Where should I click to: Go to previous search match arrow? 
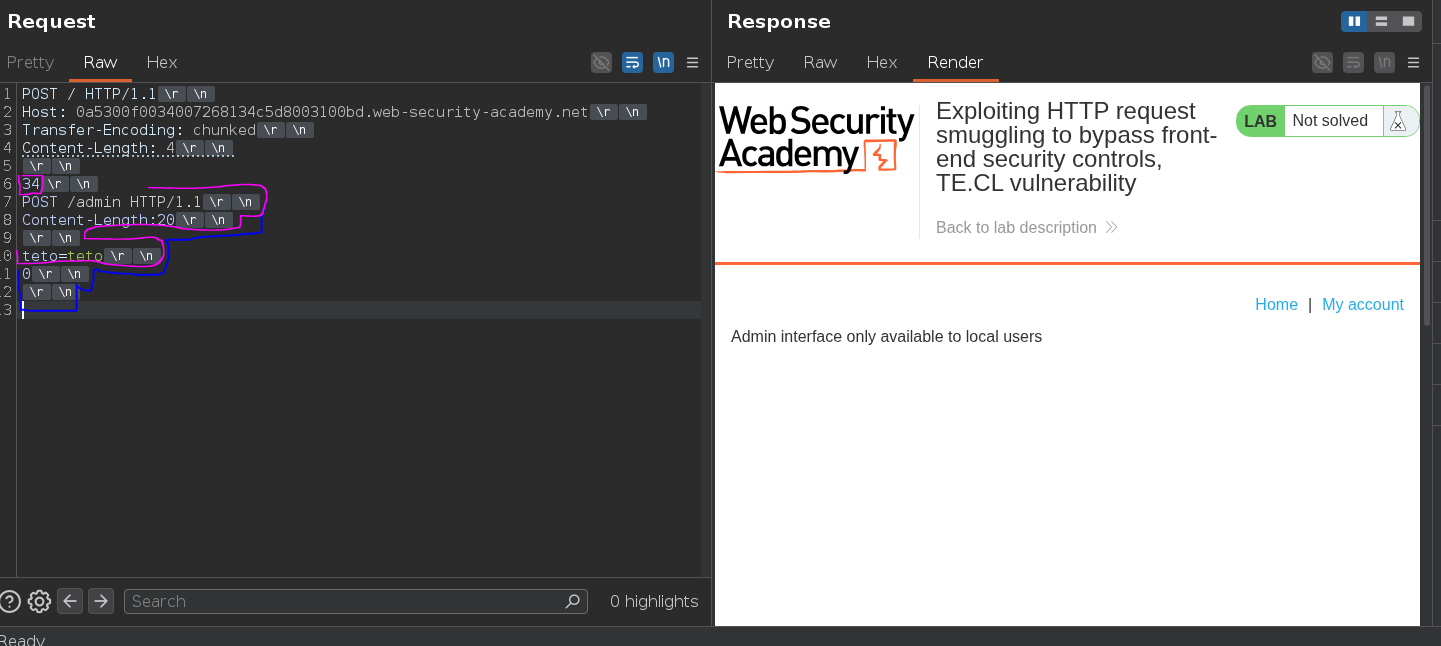[70, 601]
